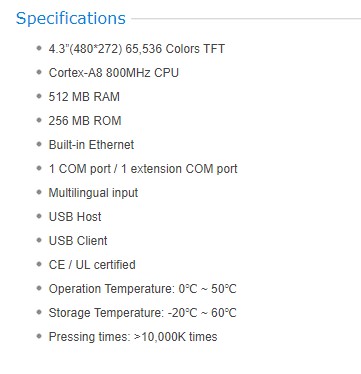Click the USB Client item
The image size is (361, 374).
click(x=78, y=241)
